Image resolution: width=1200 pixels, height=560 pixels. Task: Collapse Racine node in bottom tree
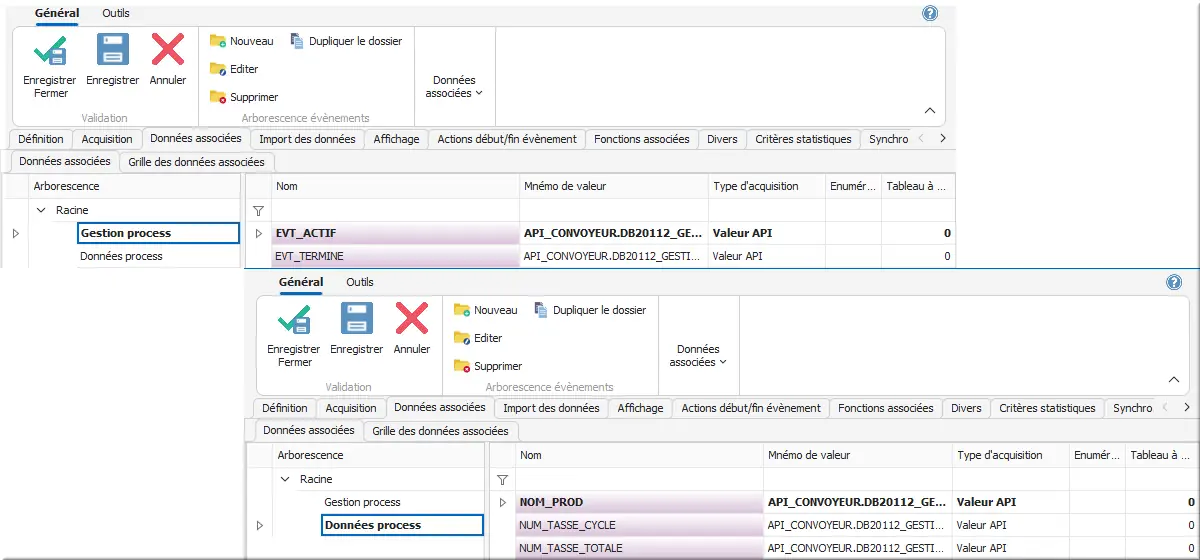tap(285, 479)
